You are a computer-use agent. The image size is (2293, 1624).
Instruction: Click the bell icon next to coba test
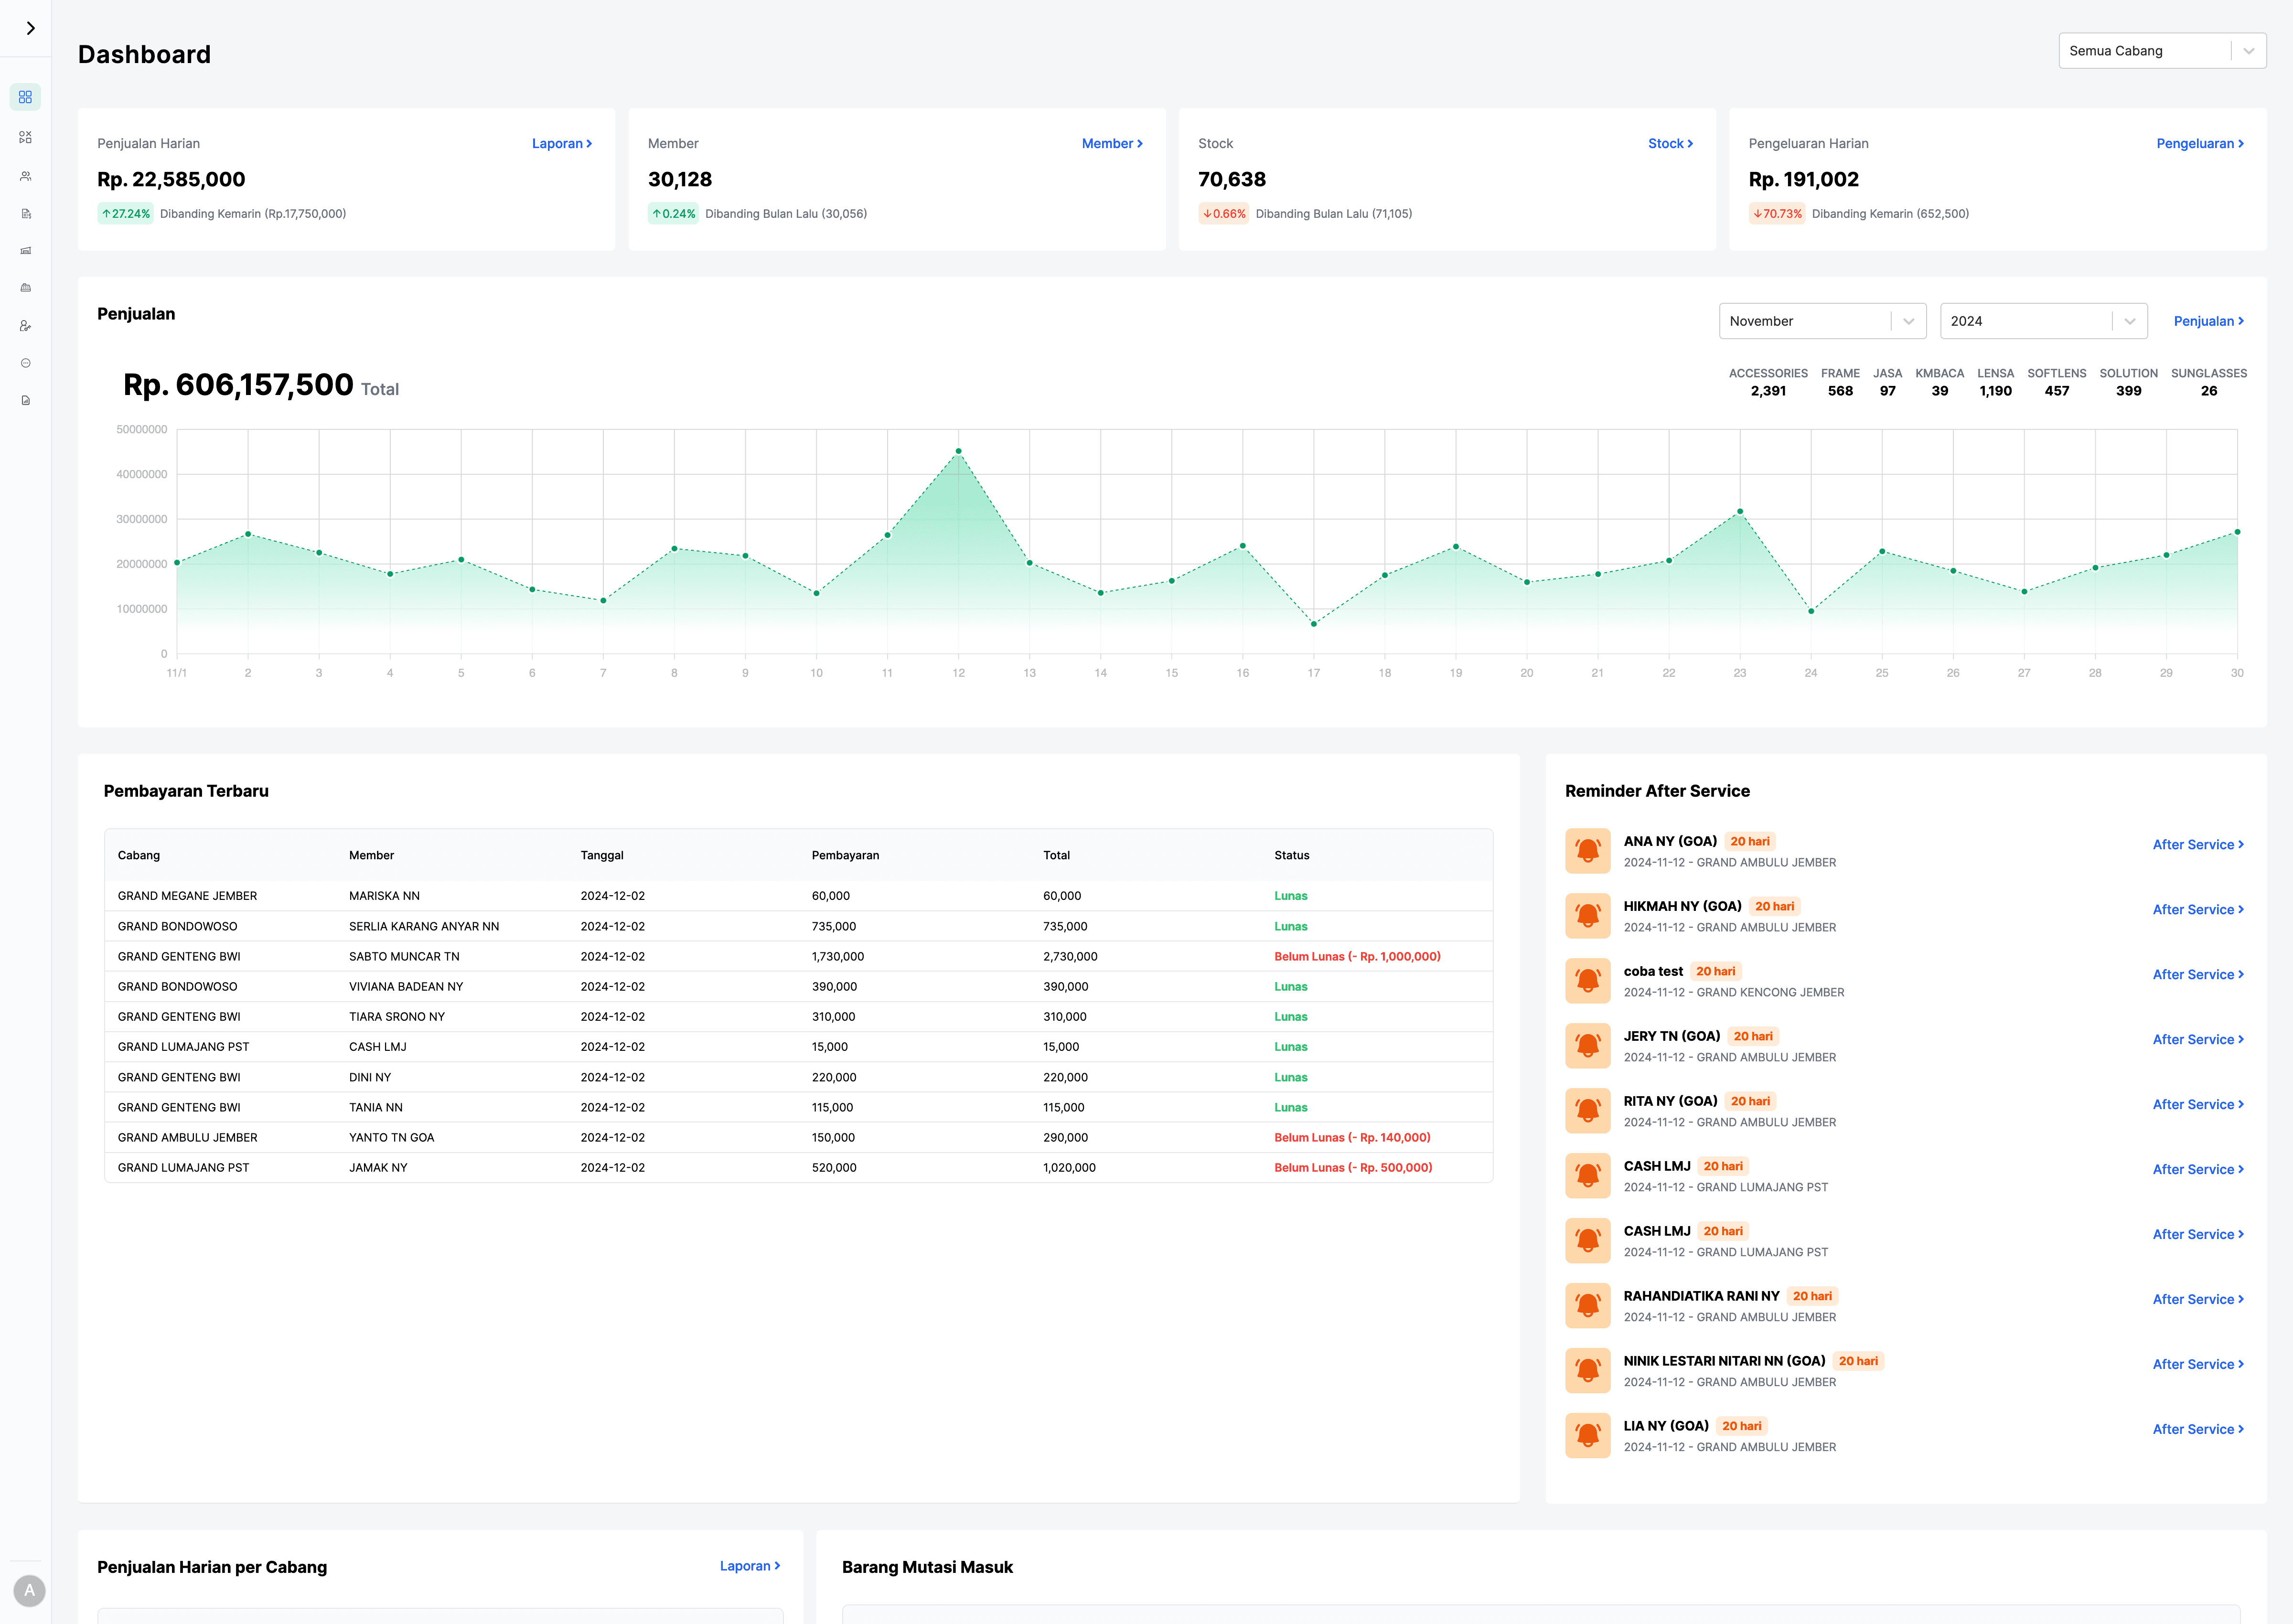pyautogui.click(x=1587, y=981)
